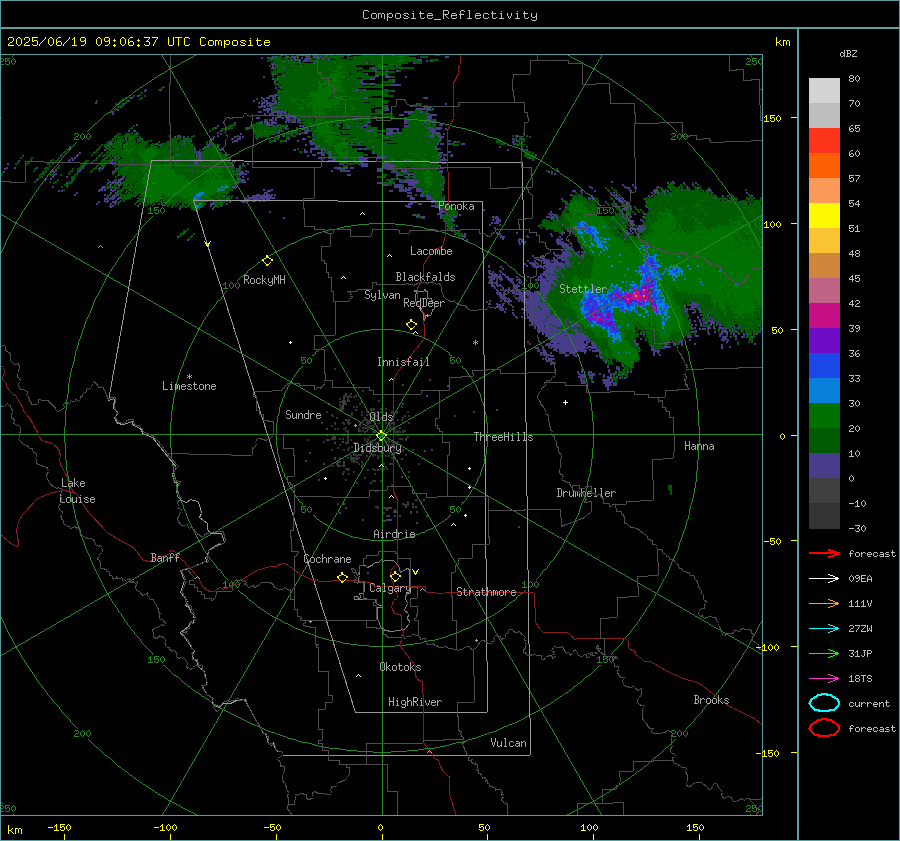
Task: Click the Vulcan label
Action: (x=509, y=743)
